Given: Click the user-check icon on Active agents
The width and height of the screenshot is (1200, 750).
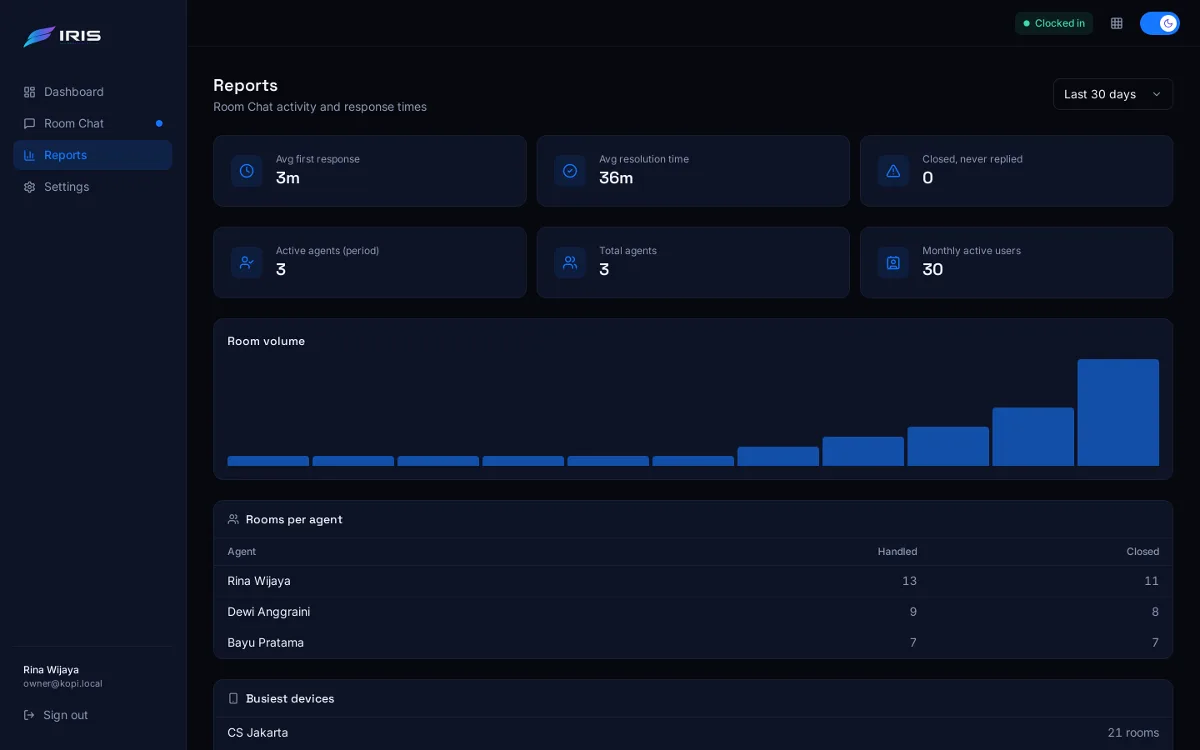Looking at the screenshot, I should (247, 262).
